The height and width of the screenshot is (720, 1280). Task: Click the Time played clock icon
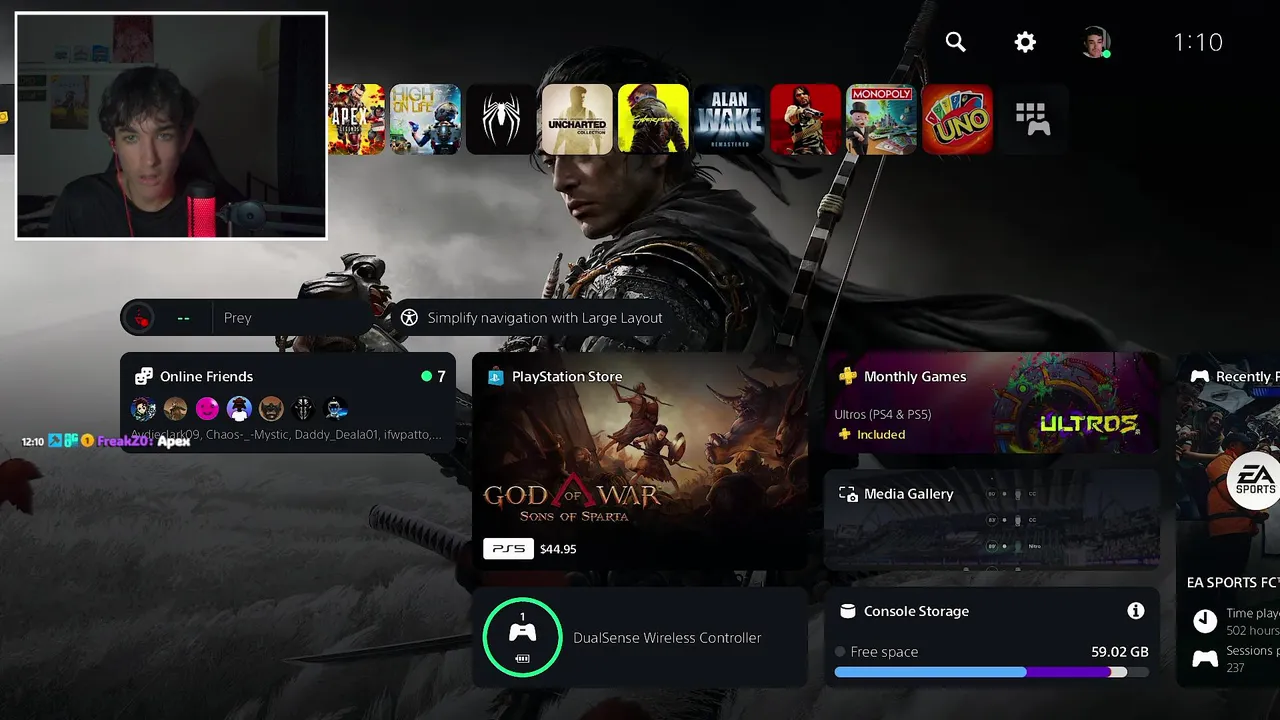(x=1205, y=620)
